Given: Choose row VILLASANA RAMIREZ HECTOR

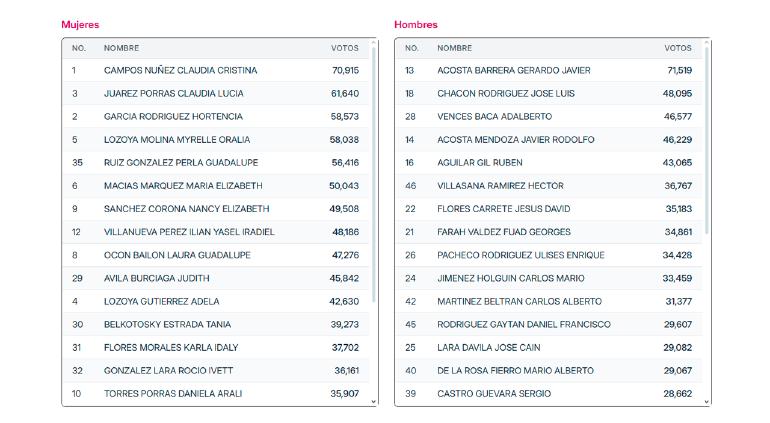Looking at the screenshot, I should point(549,186).
